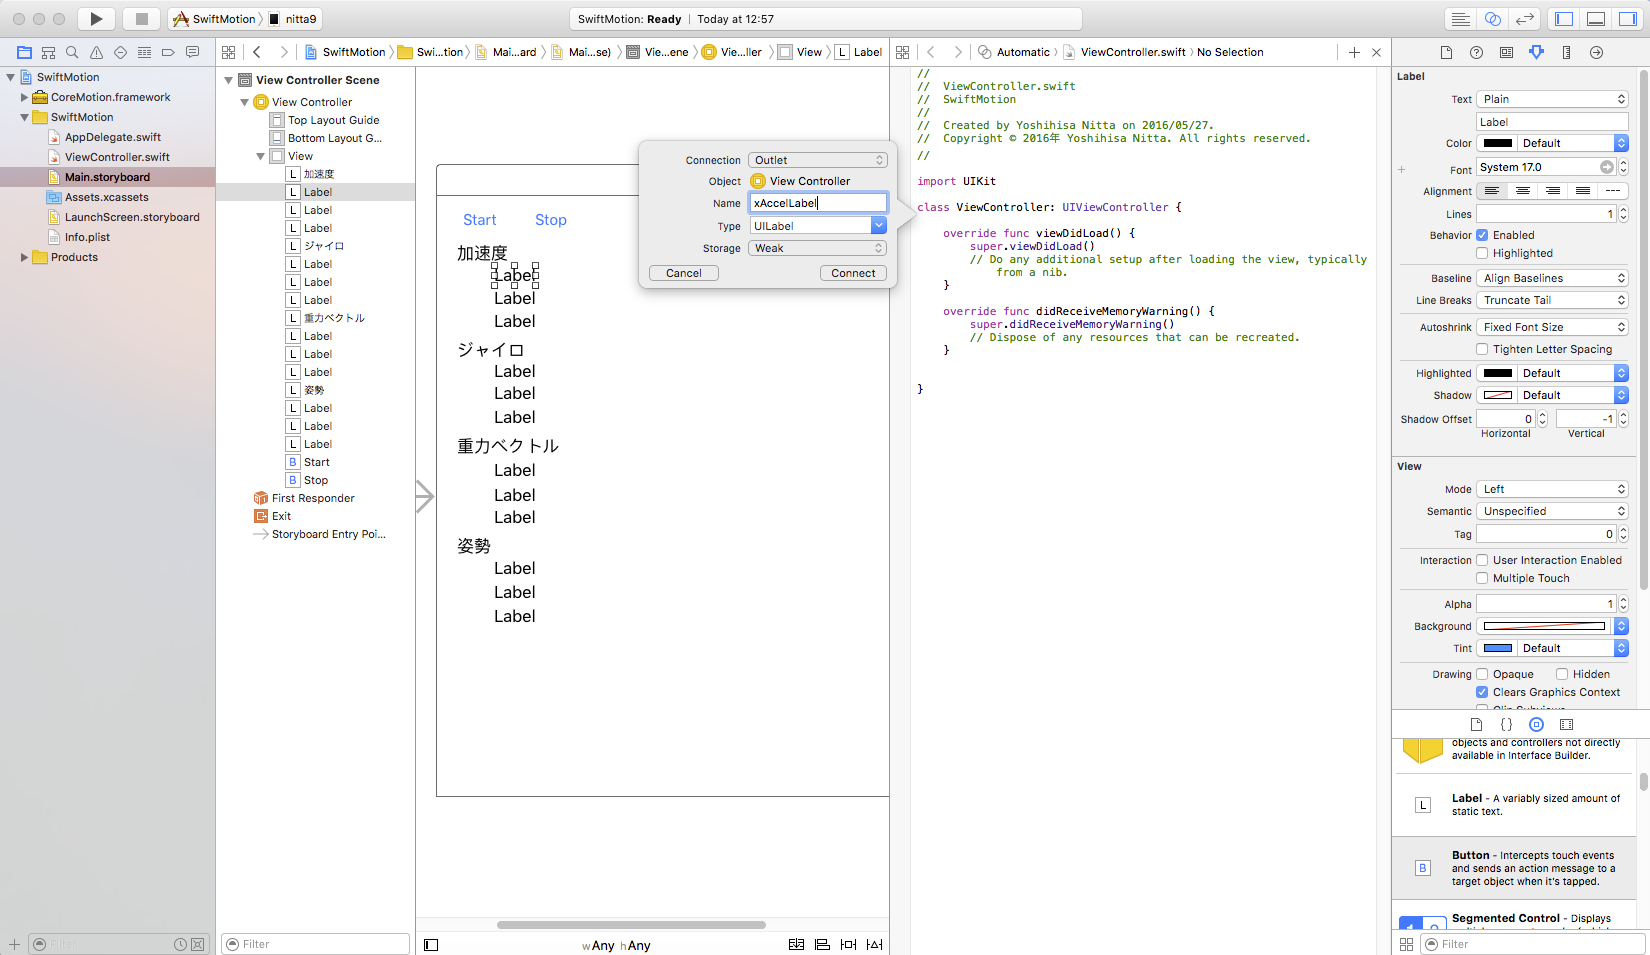Click the Run (play) button in toolbar
Screen dimensions: 1650x955
click(x=96, y=19)
